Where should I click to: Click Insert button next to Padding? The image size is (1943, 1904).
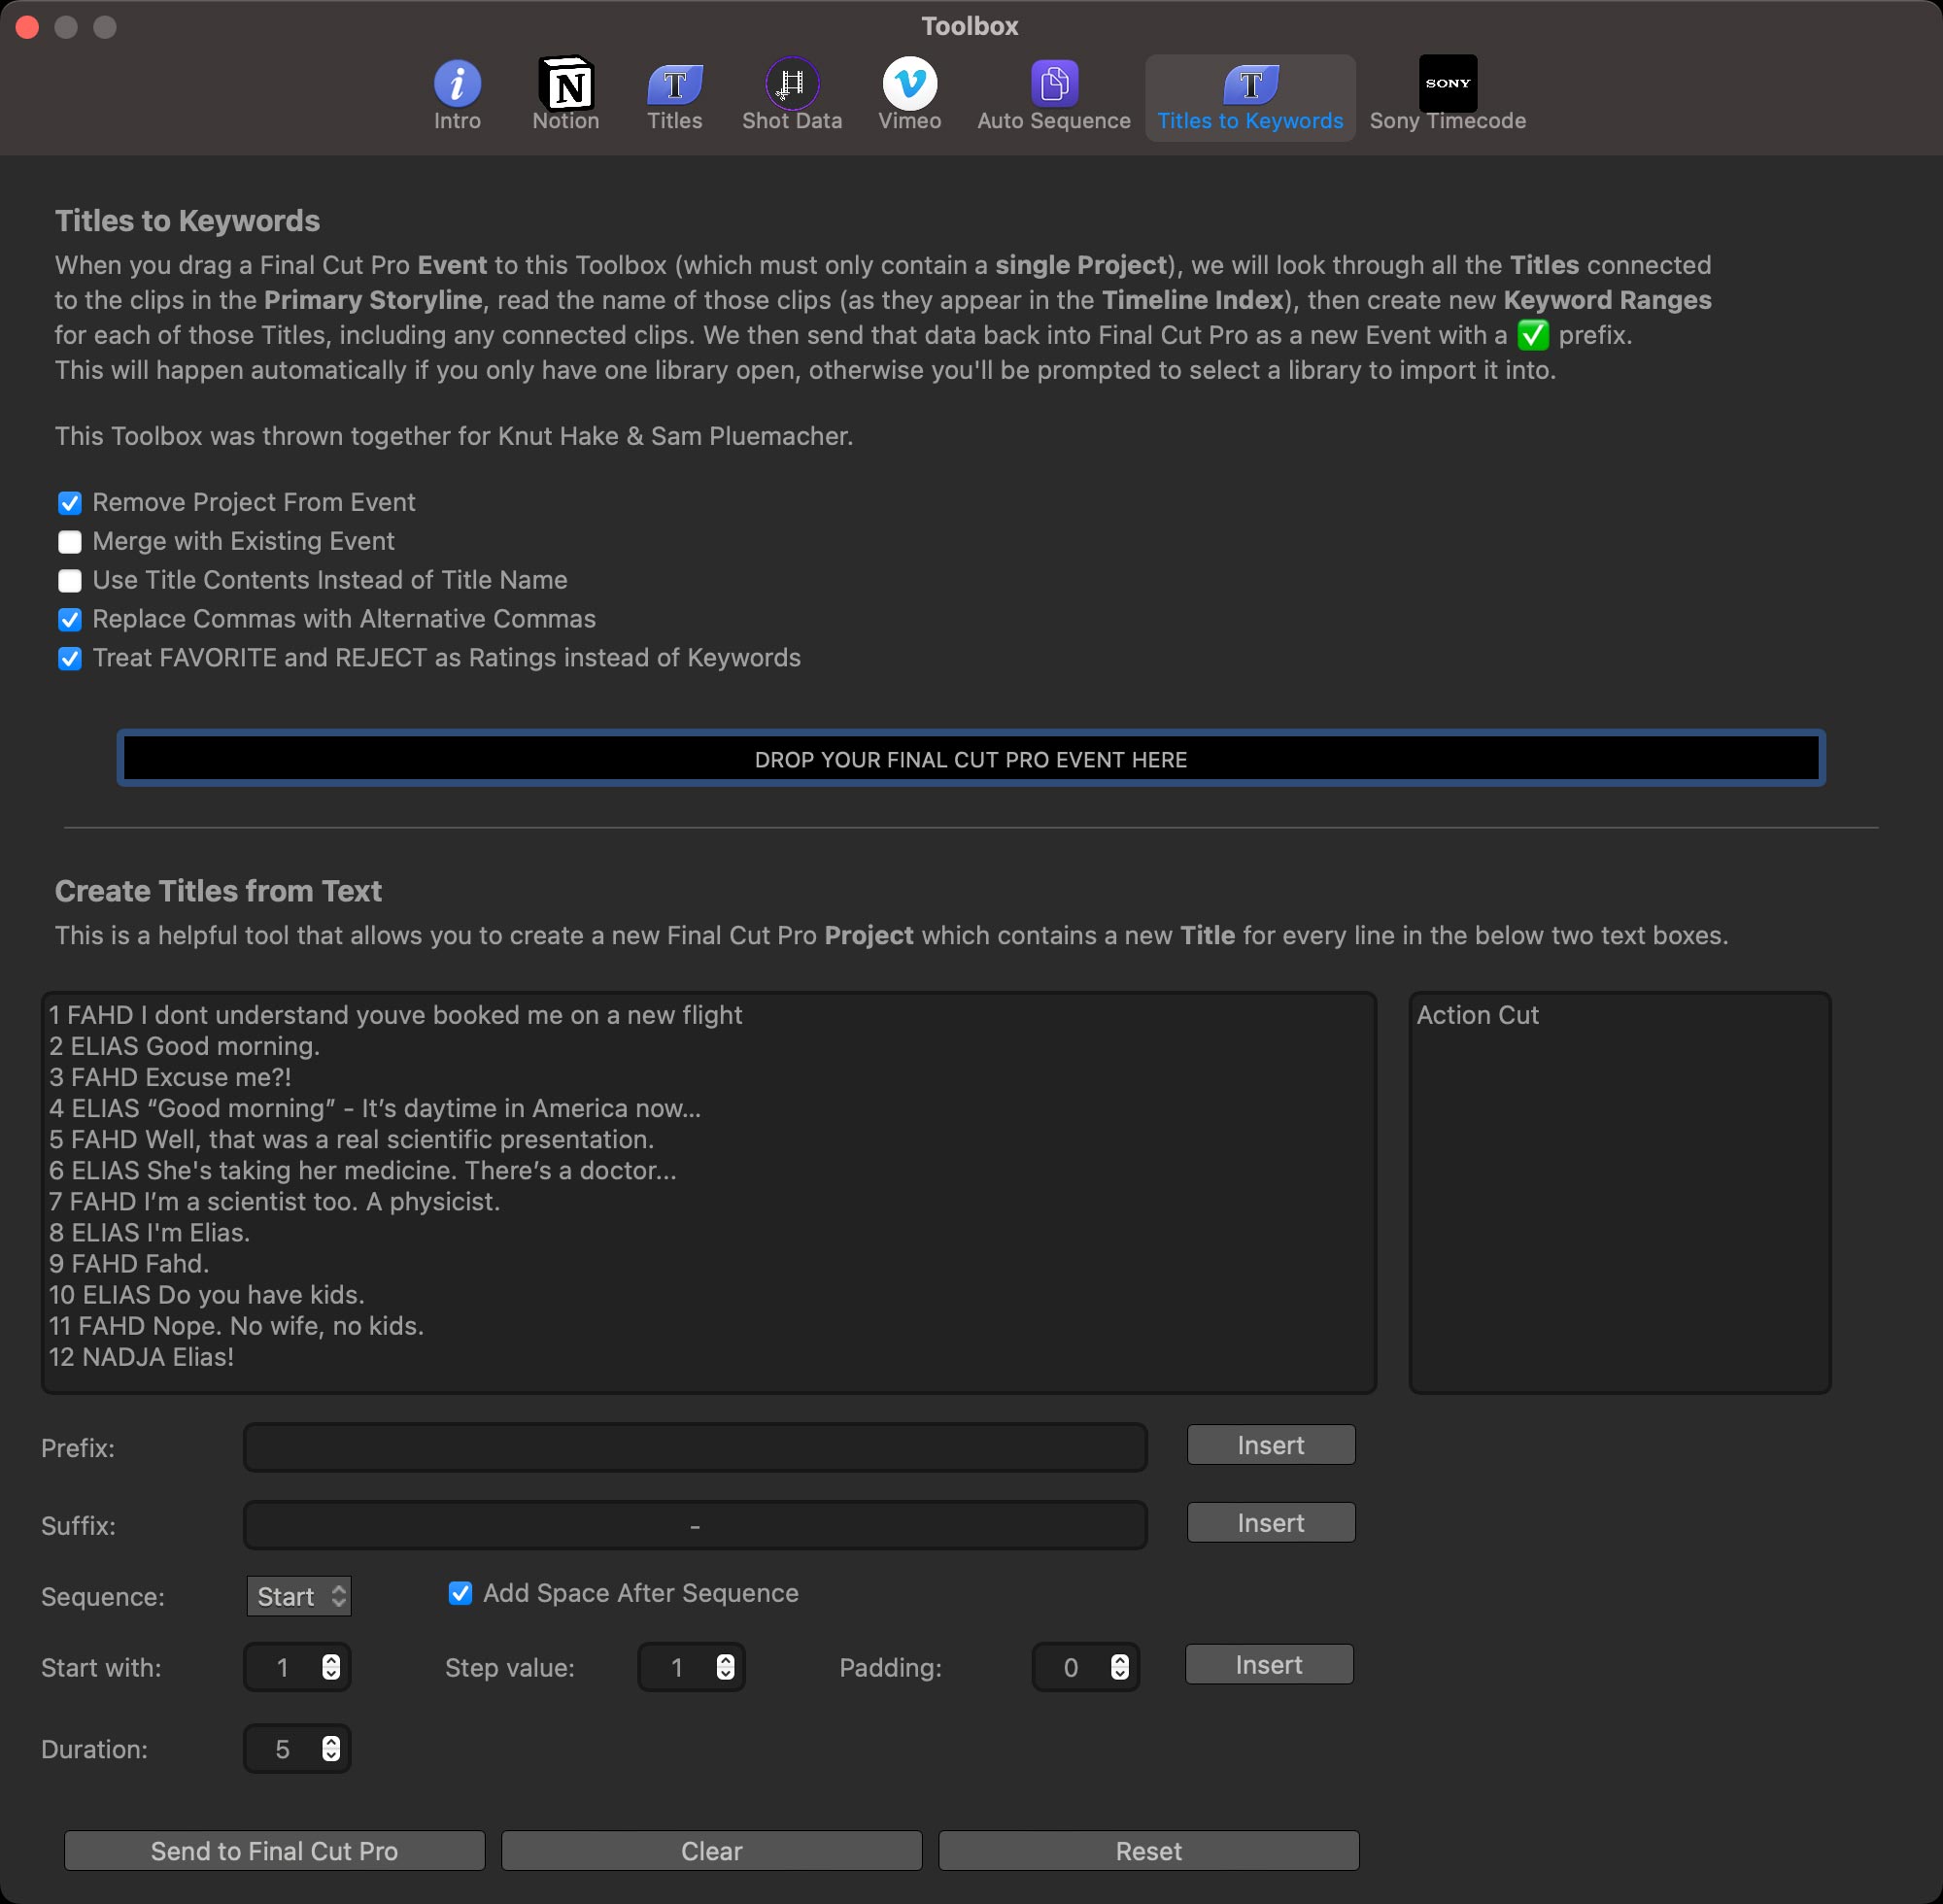[1269, 1665]
